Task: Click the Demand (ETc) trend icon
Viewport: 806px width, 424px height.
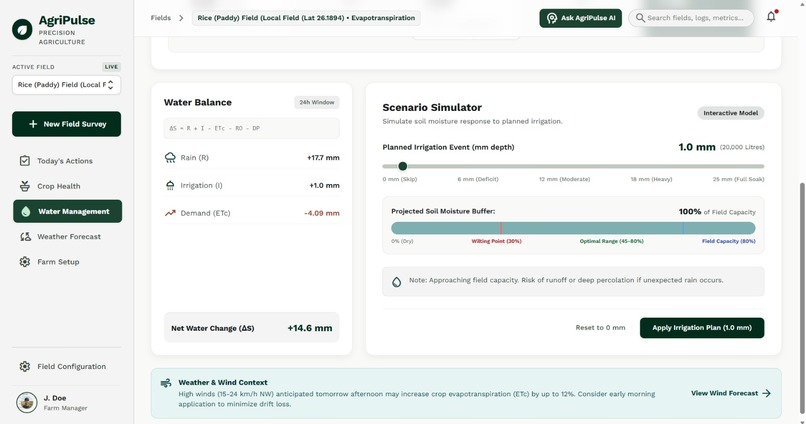Action: click(x=170, y=213)
